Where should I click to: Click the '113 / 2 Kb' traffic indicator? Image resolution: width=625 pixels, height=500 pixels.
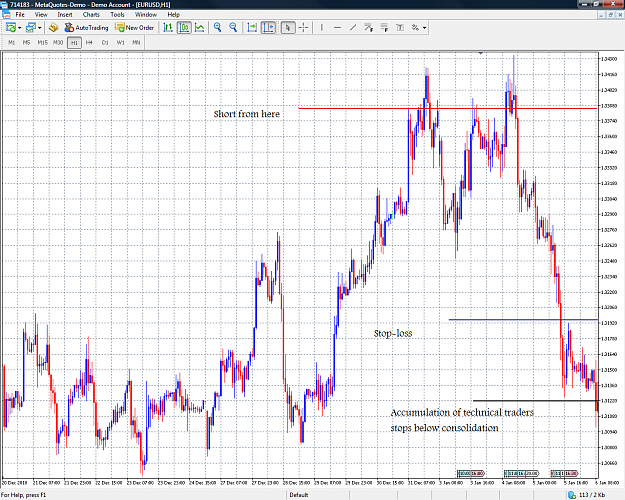click(592, 495)
